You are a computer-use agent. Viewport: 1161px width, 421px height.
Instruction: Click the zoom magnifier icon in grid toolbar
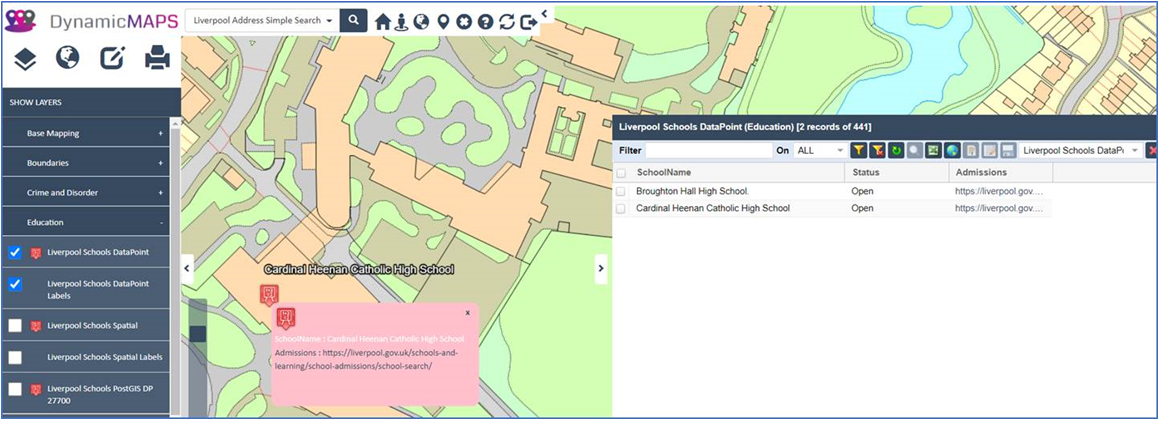click(915, 150)
